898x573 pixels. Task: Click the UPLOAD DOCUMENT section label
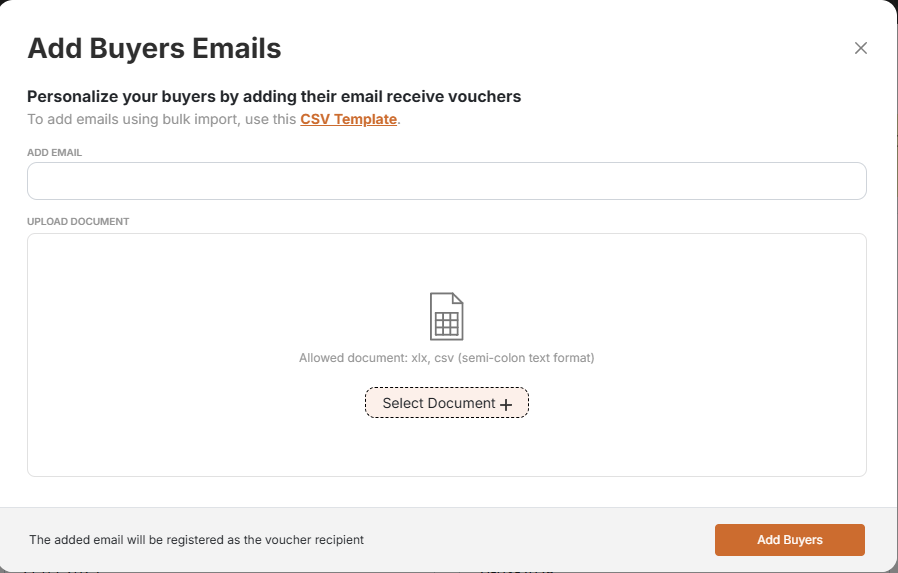coord(78,221)
